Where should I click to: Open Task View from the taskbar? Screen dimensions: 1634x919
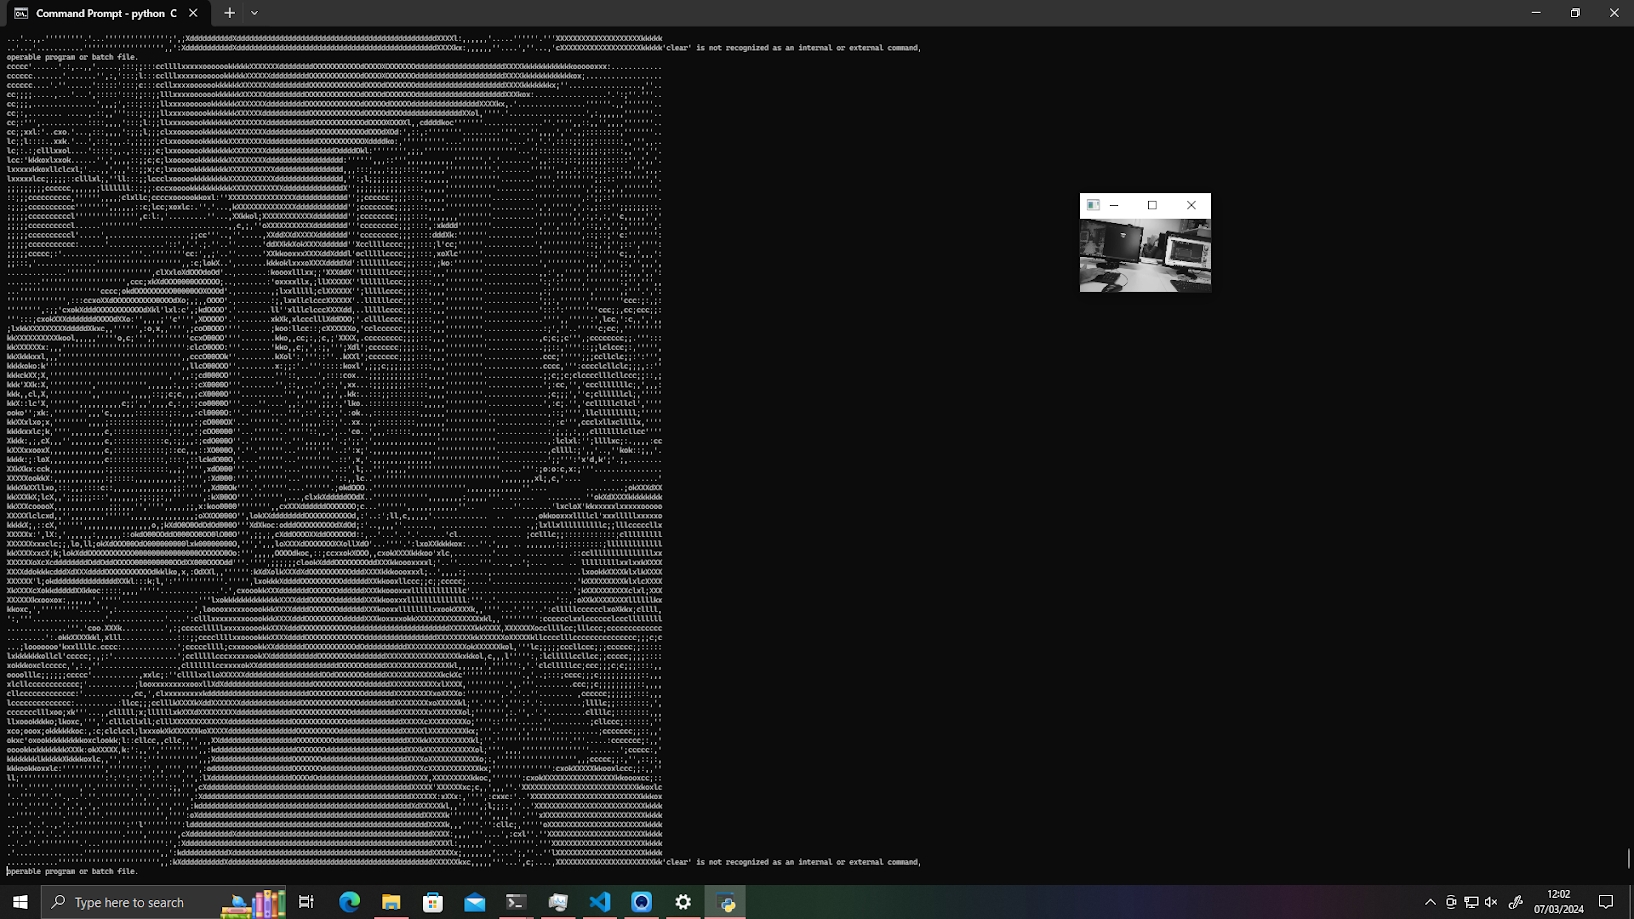click(x=306, y=902)
